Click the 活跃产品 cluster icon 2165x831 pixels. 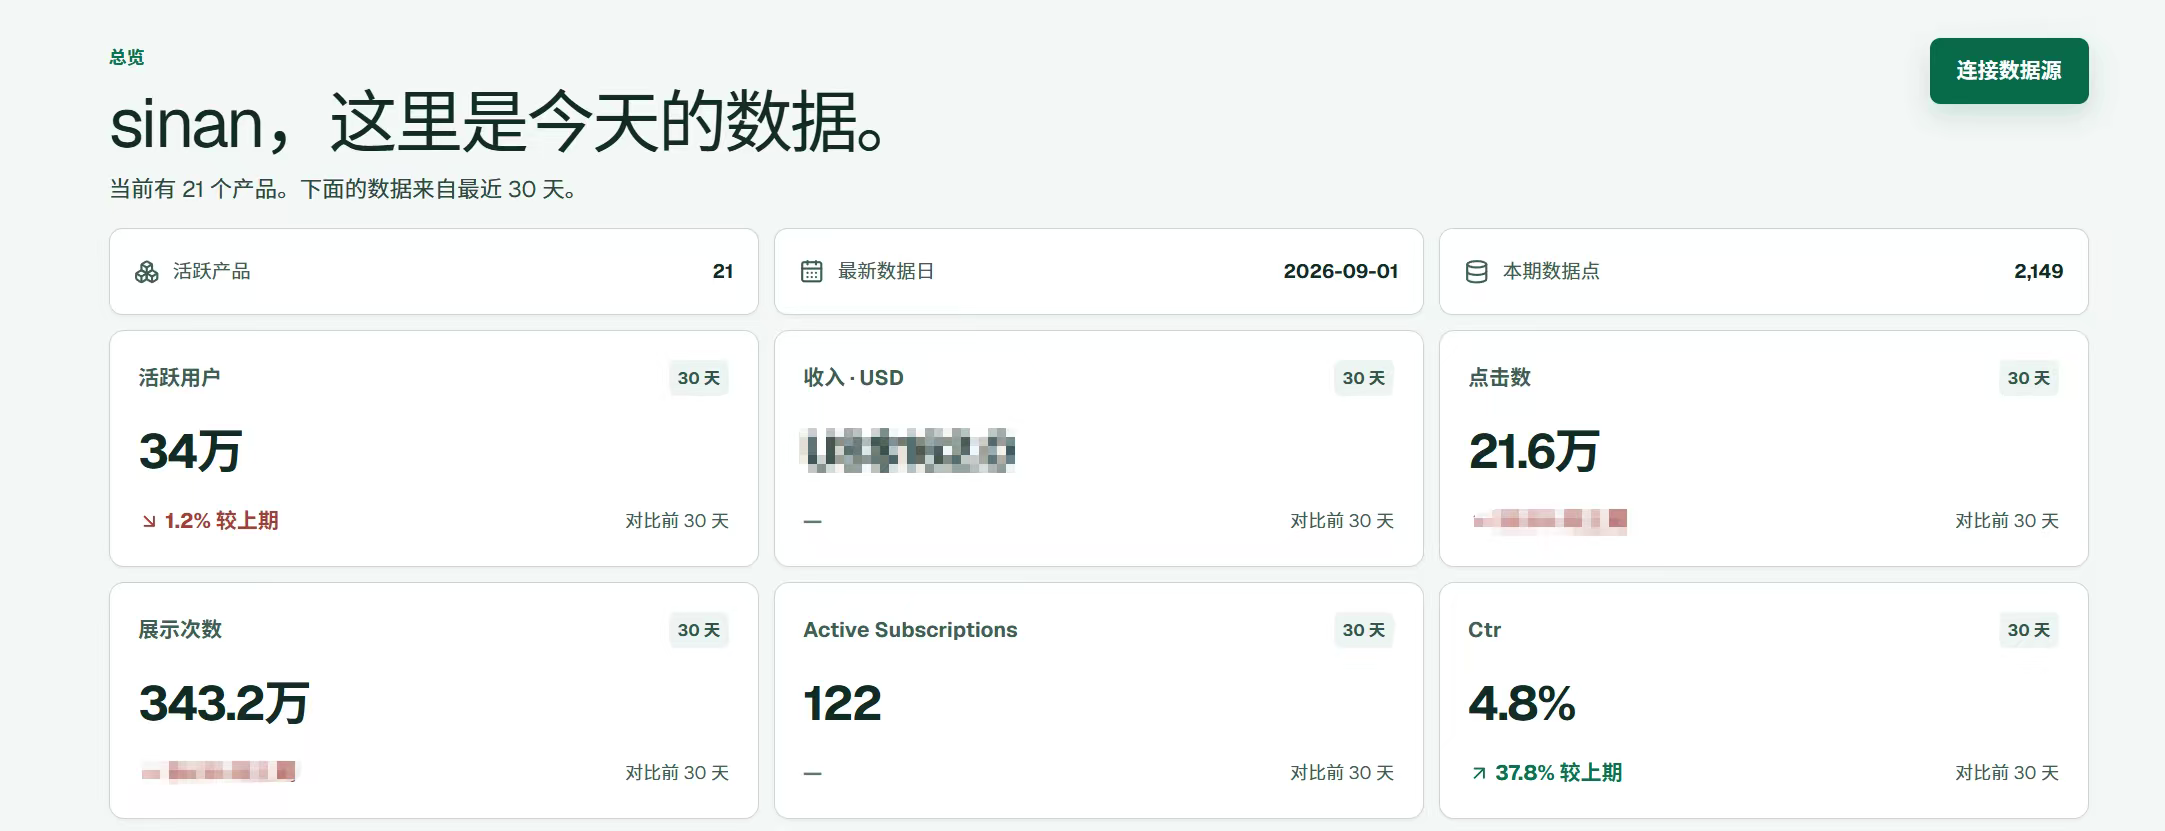click(x=147, y=272)
